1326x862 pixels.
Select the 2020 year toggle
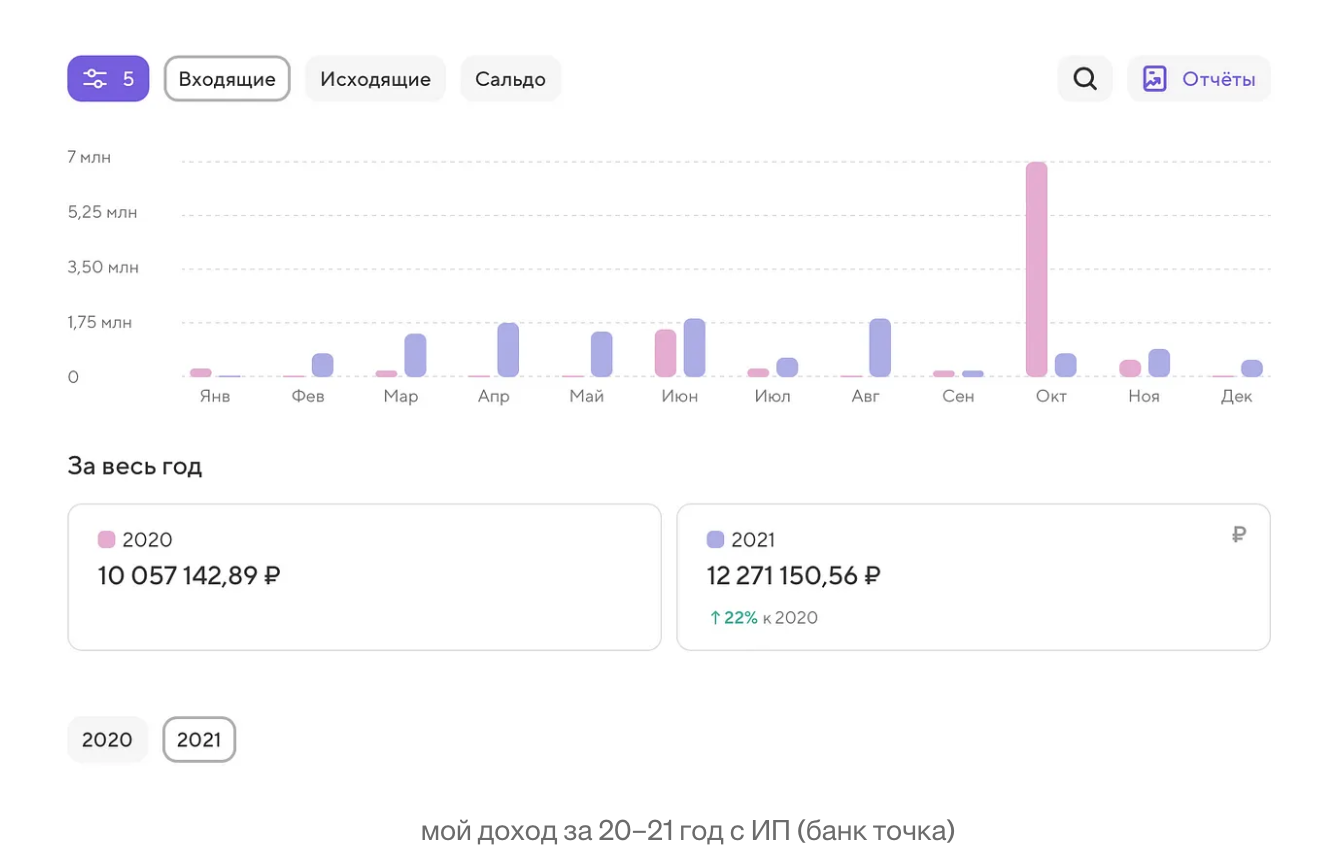(x=107, y=740)
